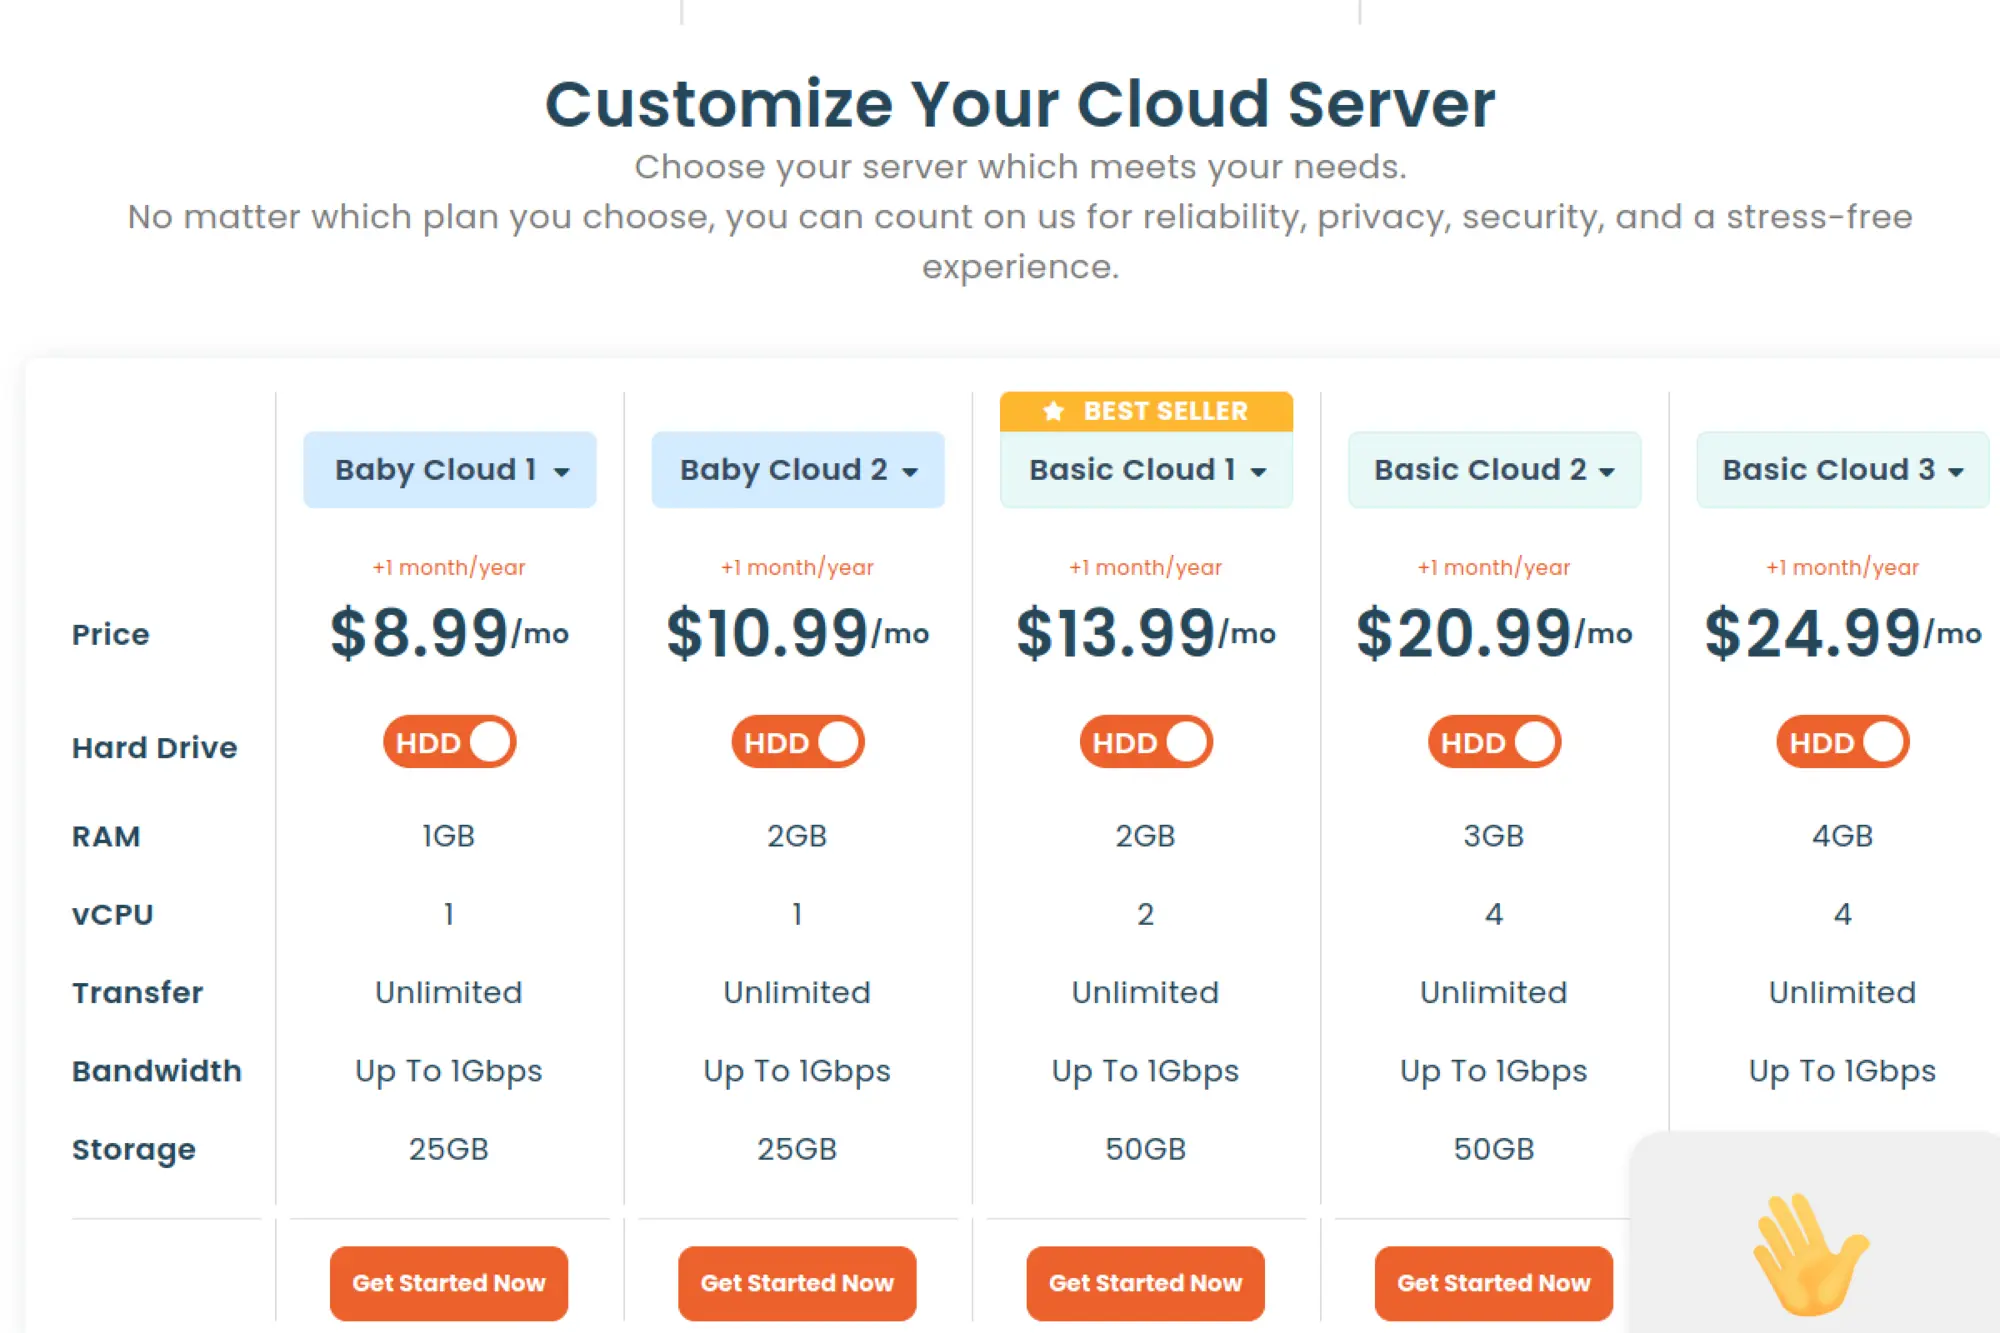Toggle HDD switch for Baby Cloud 2
Image resolution: width=2000 pixels, height=1333 pixels.
[x=797, y=743]
